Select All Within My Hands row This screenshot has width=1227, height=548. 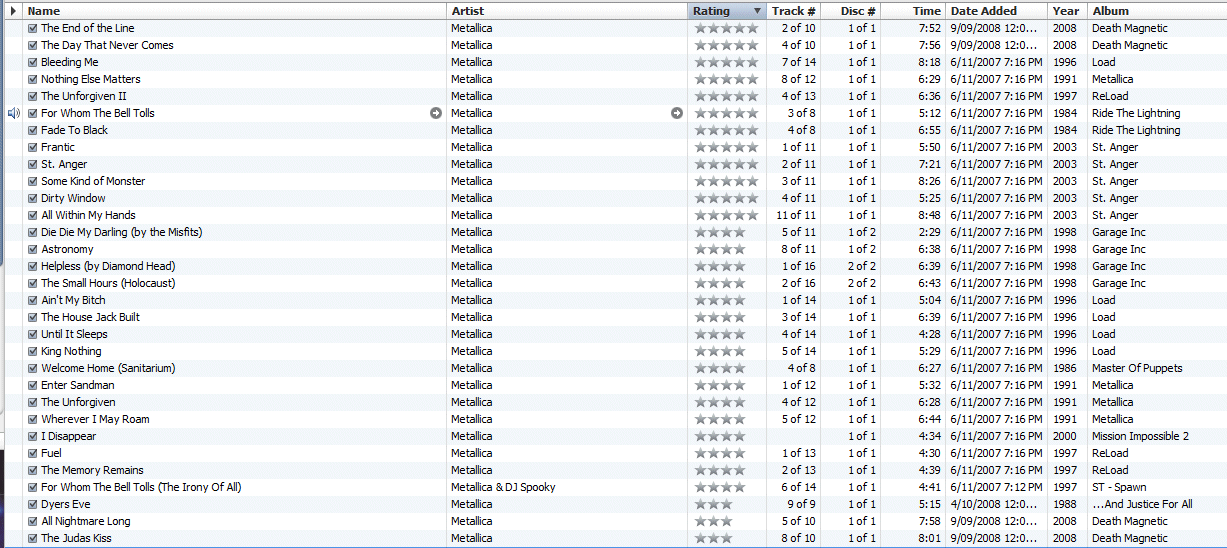point(88,215)
